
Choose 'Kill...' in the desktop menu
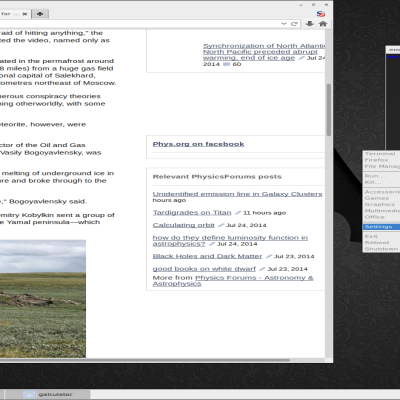(382, 182)
